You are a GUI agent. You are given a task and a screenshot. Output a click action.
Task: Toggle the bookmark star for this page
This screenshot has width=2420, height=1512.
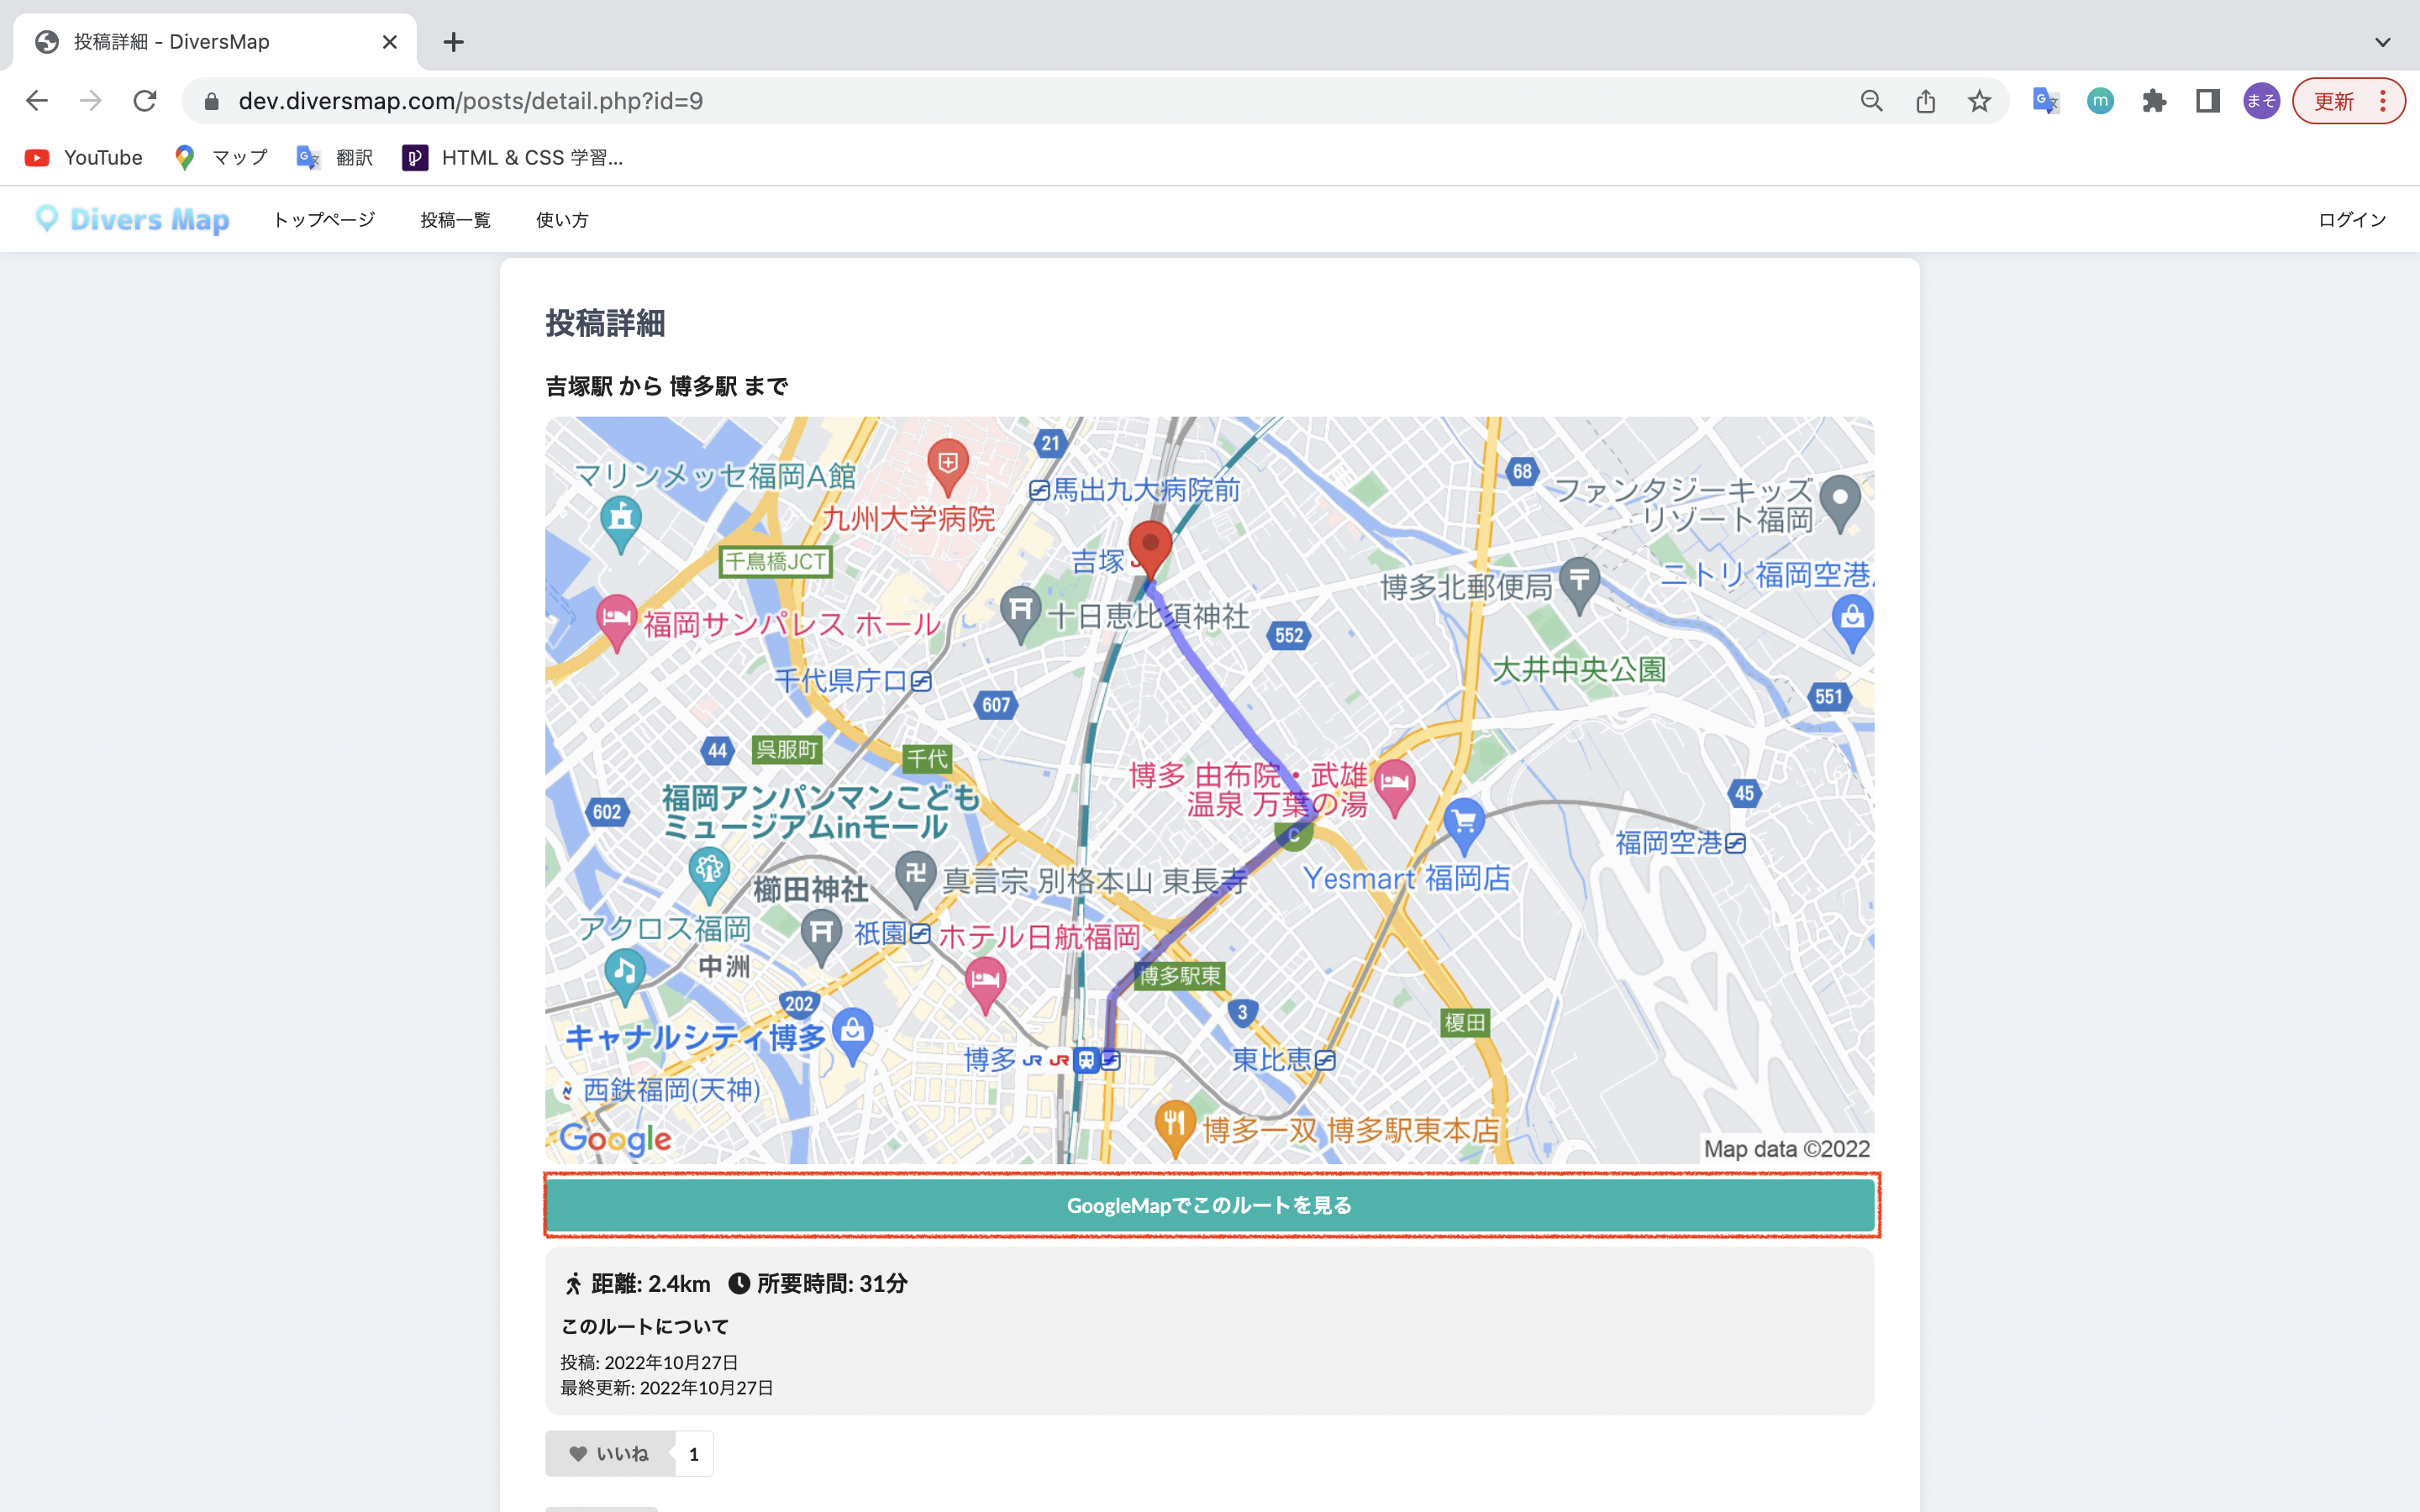coord(1979,100)
